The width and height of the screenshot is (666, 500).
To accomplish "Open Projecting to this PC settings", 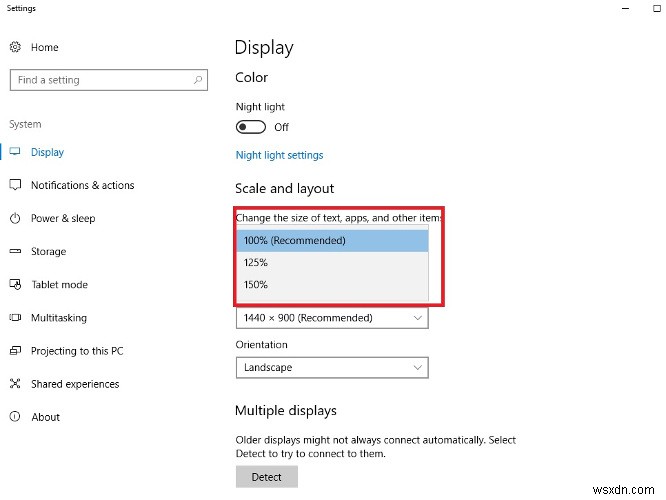I will click(x=77, y=351).
